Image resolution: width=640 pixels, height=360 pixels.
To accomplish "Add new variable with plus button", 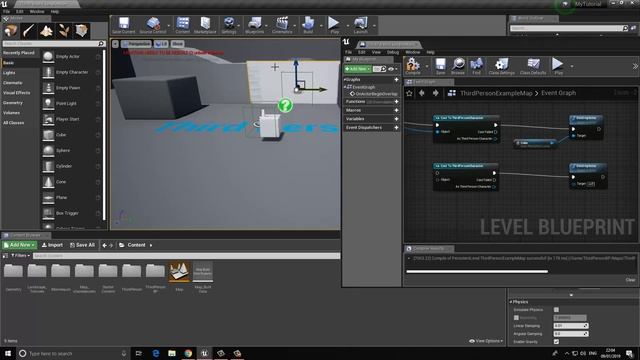I will [x=396, y=119].
